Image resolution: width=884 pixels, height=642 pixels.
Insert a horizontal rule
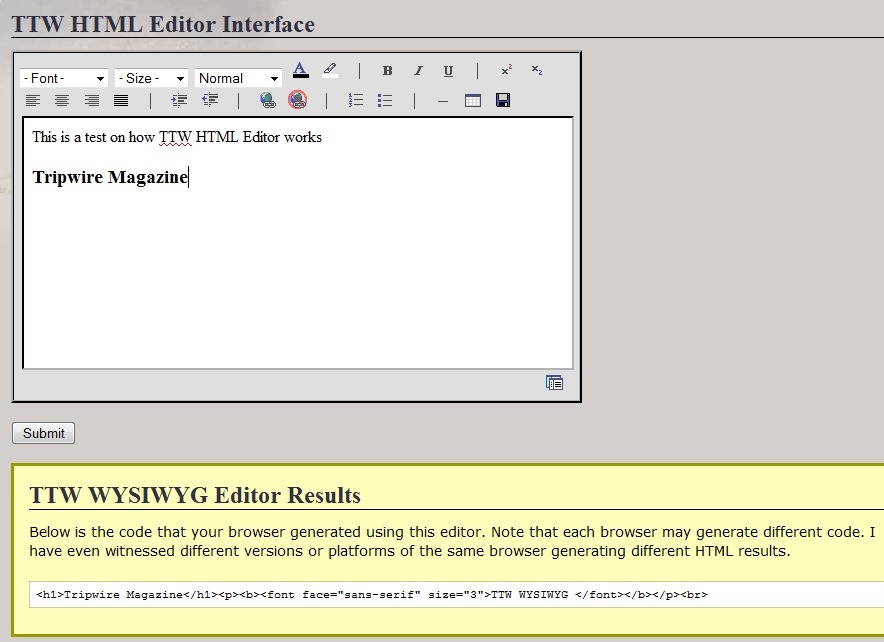click(443, 101)
